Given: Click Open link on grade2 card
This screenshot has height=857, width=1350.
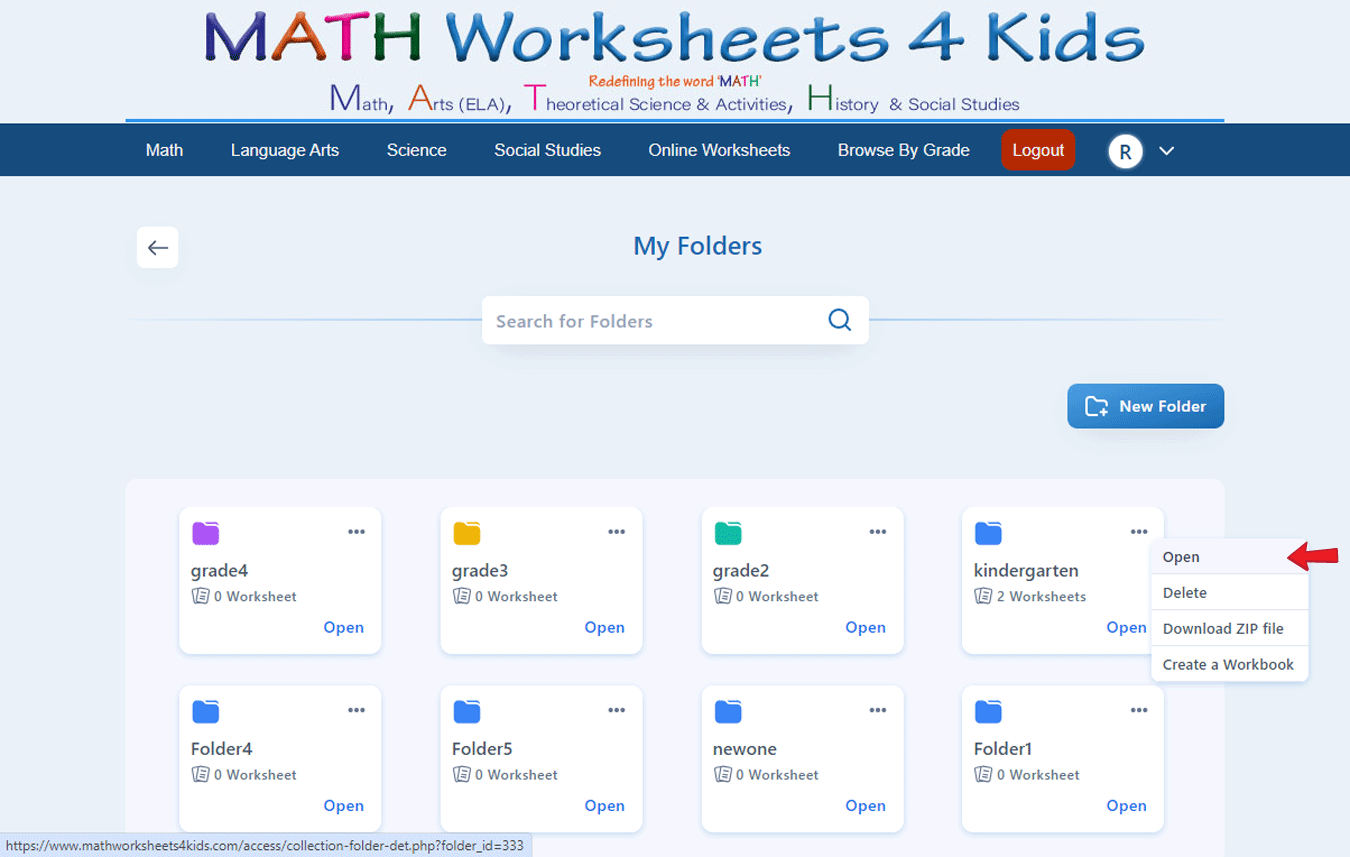Looking at the screenshot, I should tap(865, 627).
